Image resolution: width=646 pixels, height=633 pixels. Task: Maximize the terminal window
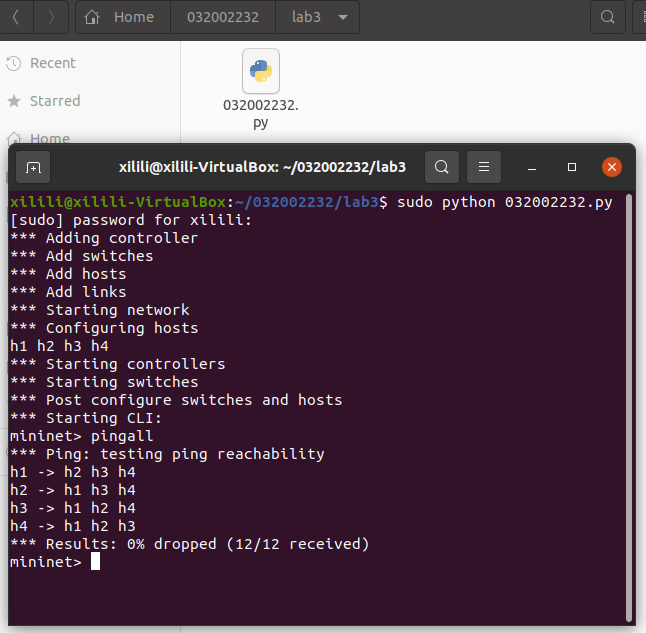(572, 167)
